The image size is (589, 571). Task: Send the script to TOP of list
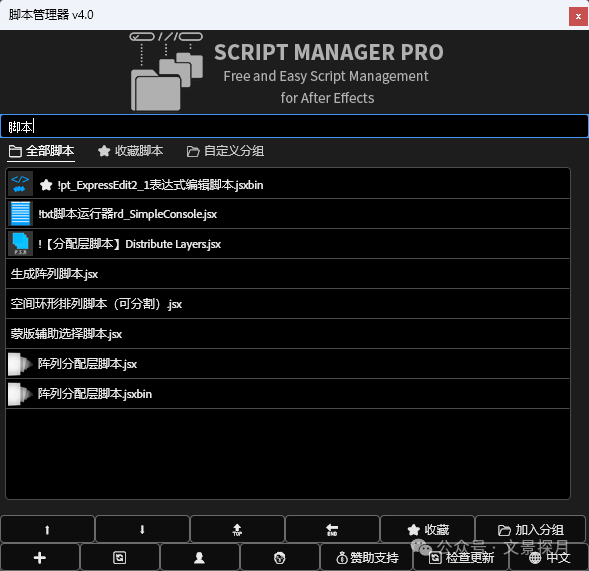click(x=237, y=529)
